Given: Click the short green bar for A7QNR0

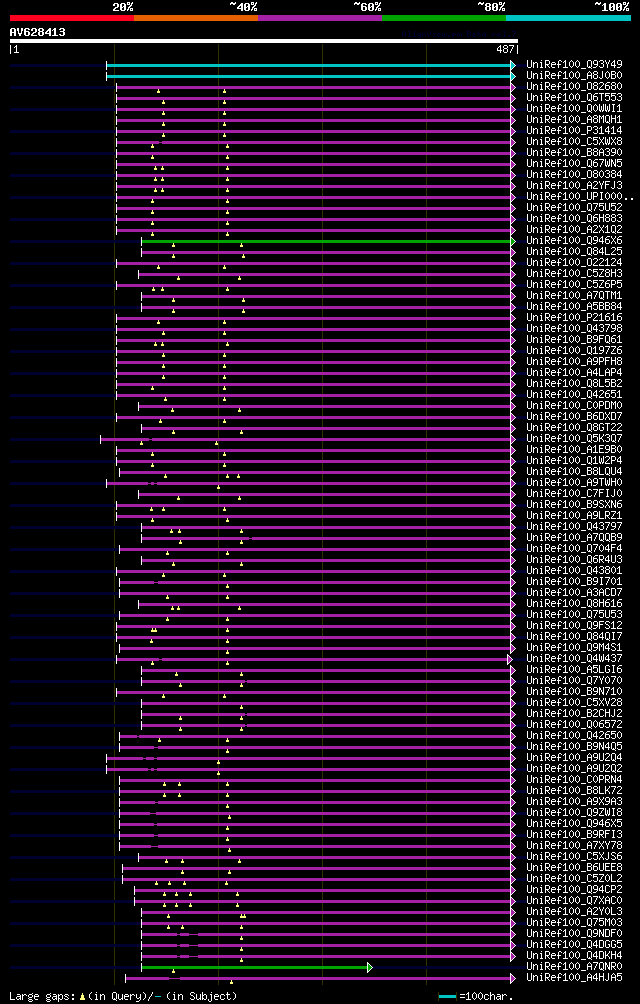Looking at the screenshot, I should click(x=256, y=967).
